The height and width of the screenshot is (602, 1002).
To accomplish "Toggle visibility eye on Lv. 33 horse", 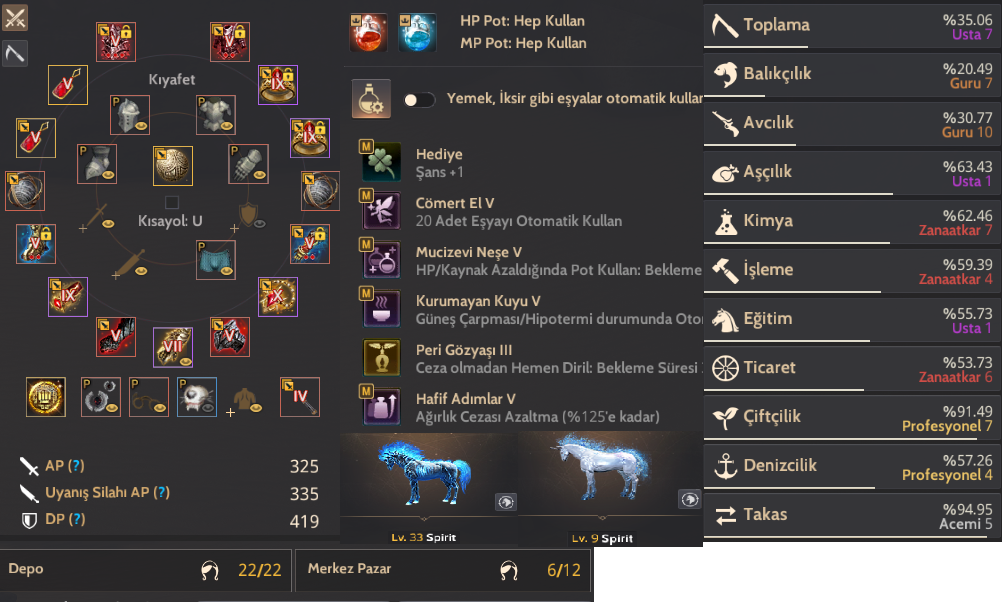I will click(x=505, y=502).
